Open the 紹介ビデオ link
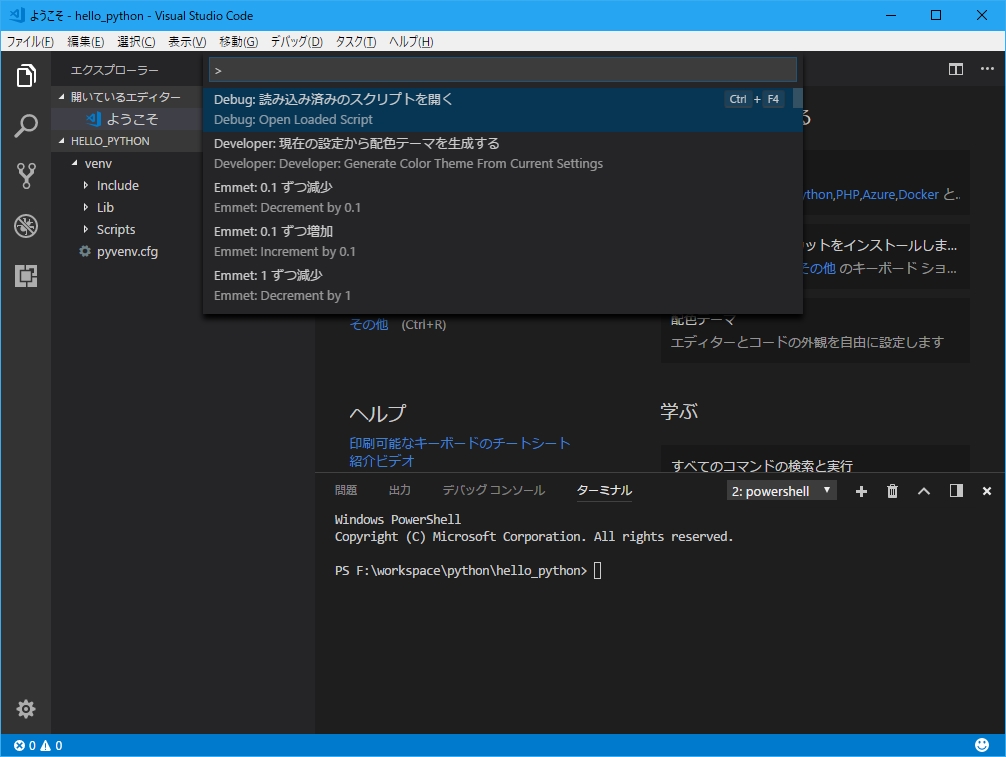 click(382, 461)
